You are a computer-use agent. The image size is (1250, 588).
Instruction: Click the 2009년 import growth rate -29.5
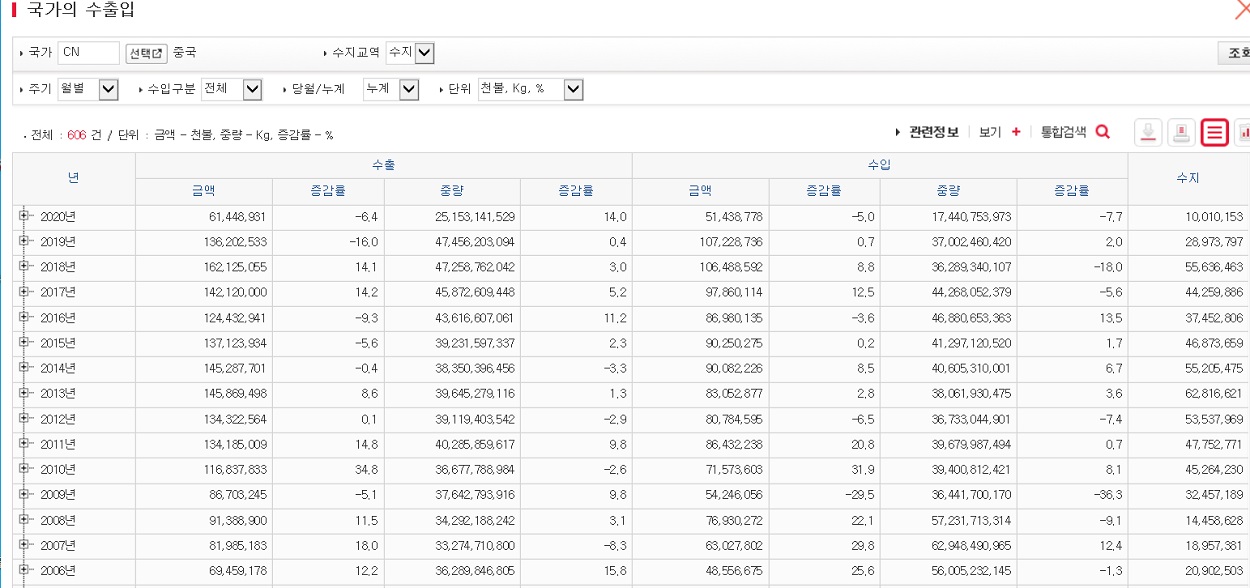pyautogui.click(x=858, y=495)
